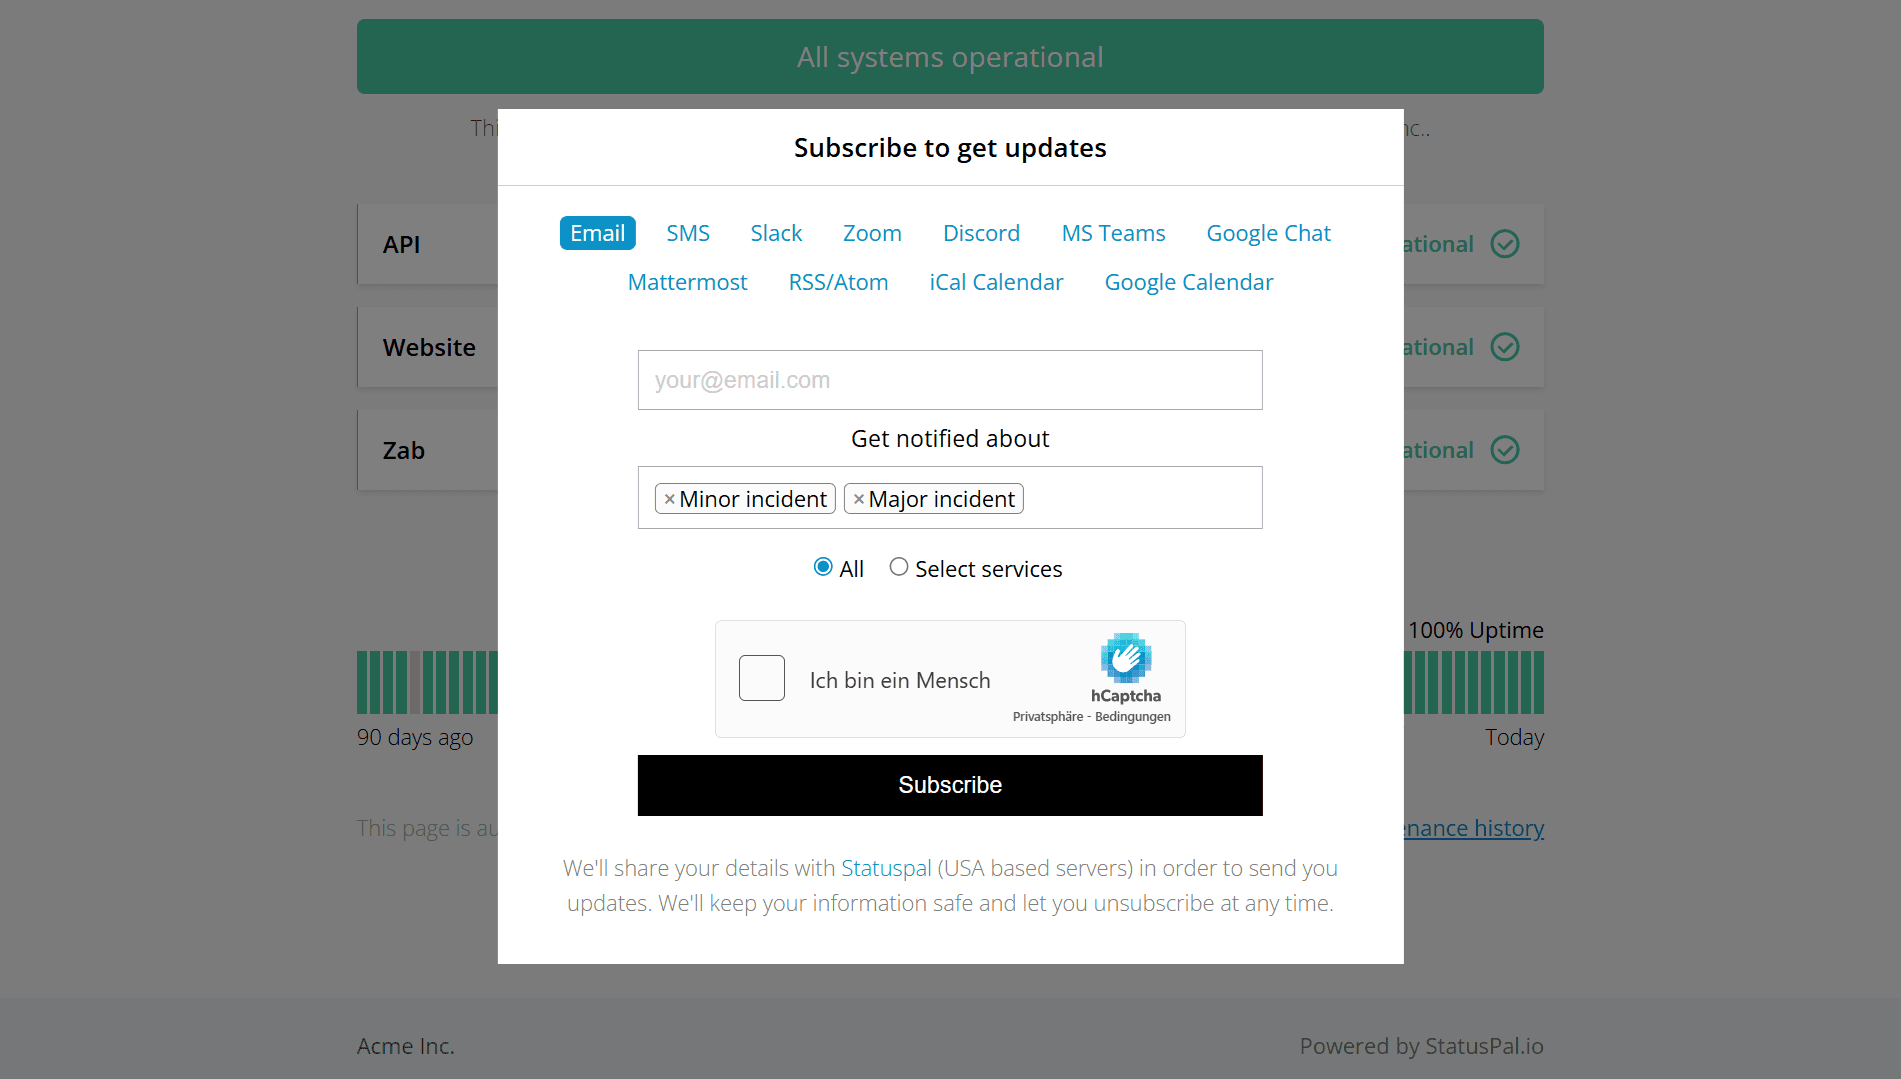Image resolution: width=1901 pixels, height=1079 pixels.
Task: Click the Website operational checkmark icon
Action: pyautogui.click(x=1505, y=347)
